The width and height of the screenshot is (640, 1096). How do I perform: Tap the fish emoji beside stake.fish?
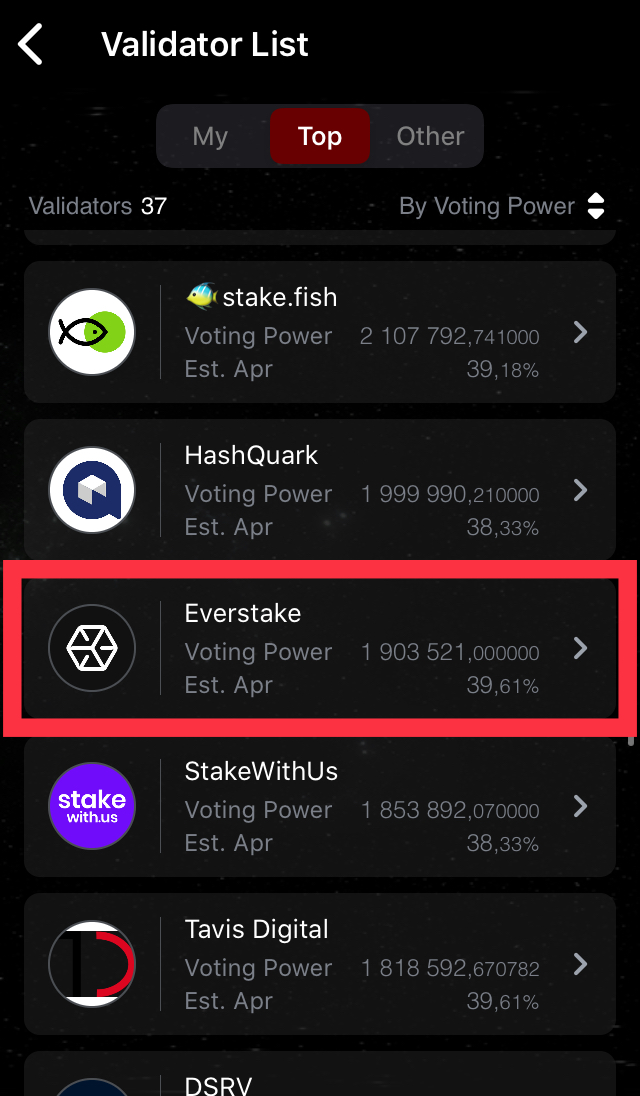[202, 297]
